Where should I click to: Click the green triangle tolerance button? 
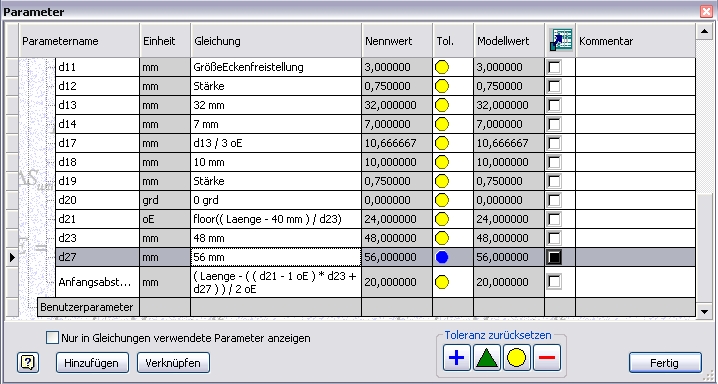coord(487,358)
